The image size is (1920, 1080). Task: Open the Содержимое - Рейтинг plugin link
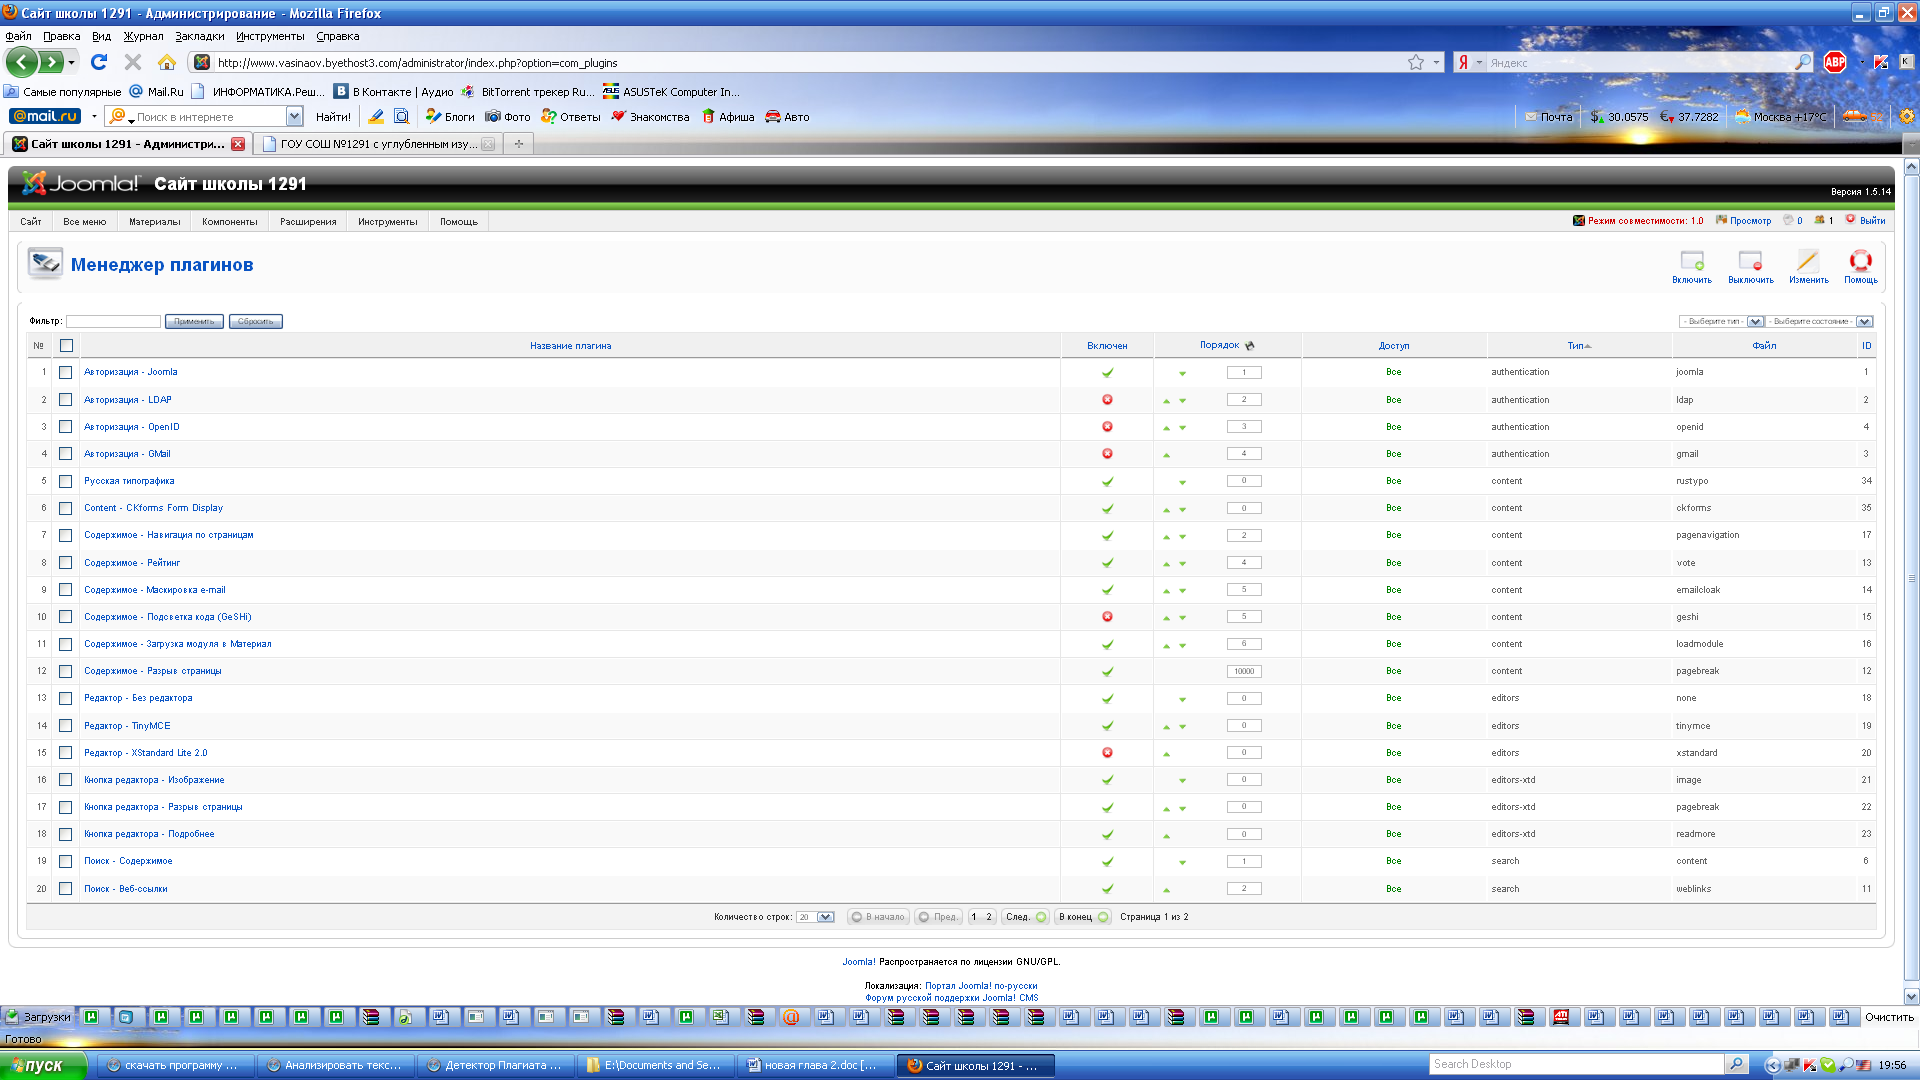coord(132,563)
